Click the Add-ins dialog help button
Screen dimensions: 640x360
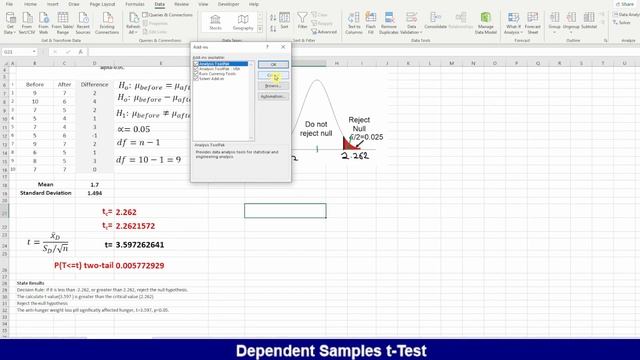point(267,47)
